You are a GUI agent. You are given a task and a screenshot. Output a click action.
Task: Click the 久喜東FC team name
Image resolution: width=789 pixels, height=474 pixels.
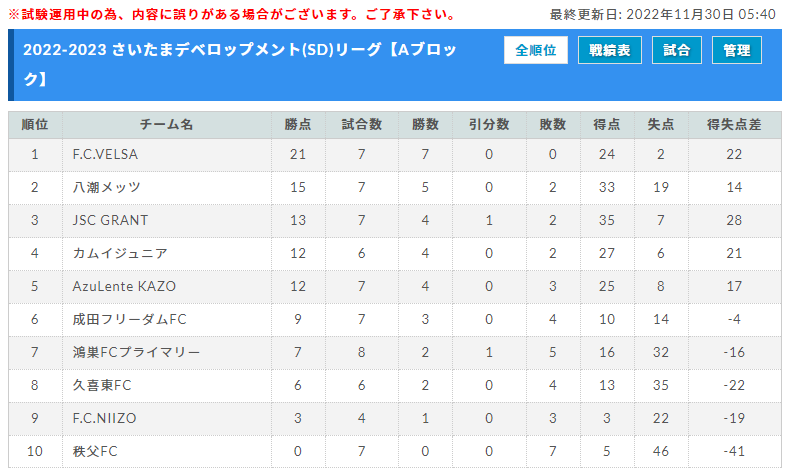[102, 385]
